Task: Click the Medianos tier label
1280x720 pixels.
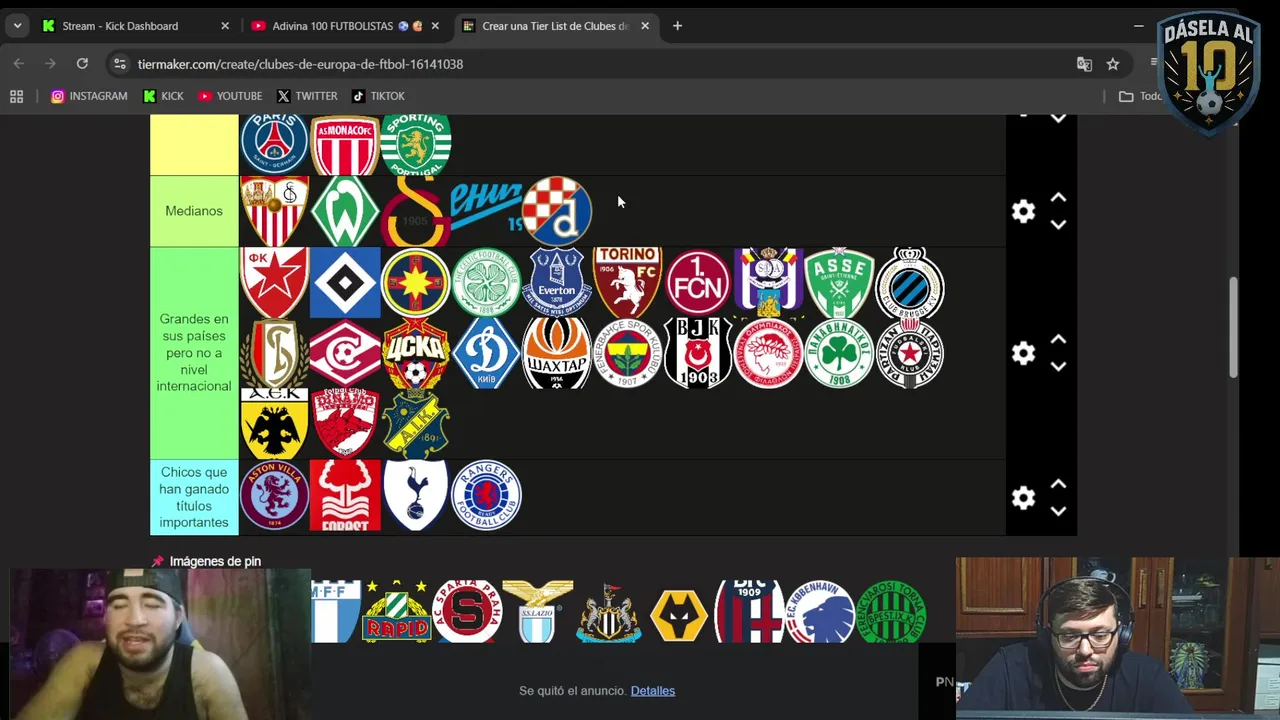Action: [x=194, y=211]
